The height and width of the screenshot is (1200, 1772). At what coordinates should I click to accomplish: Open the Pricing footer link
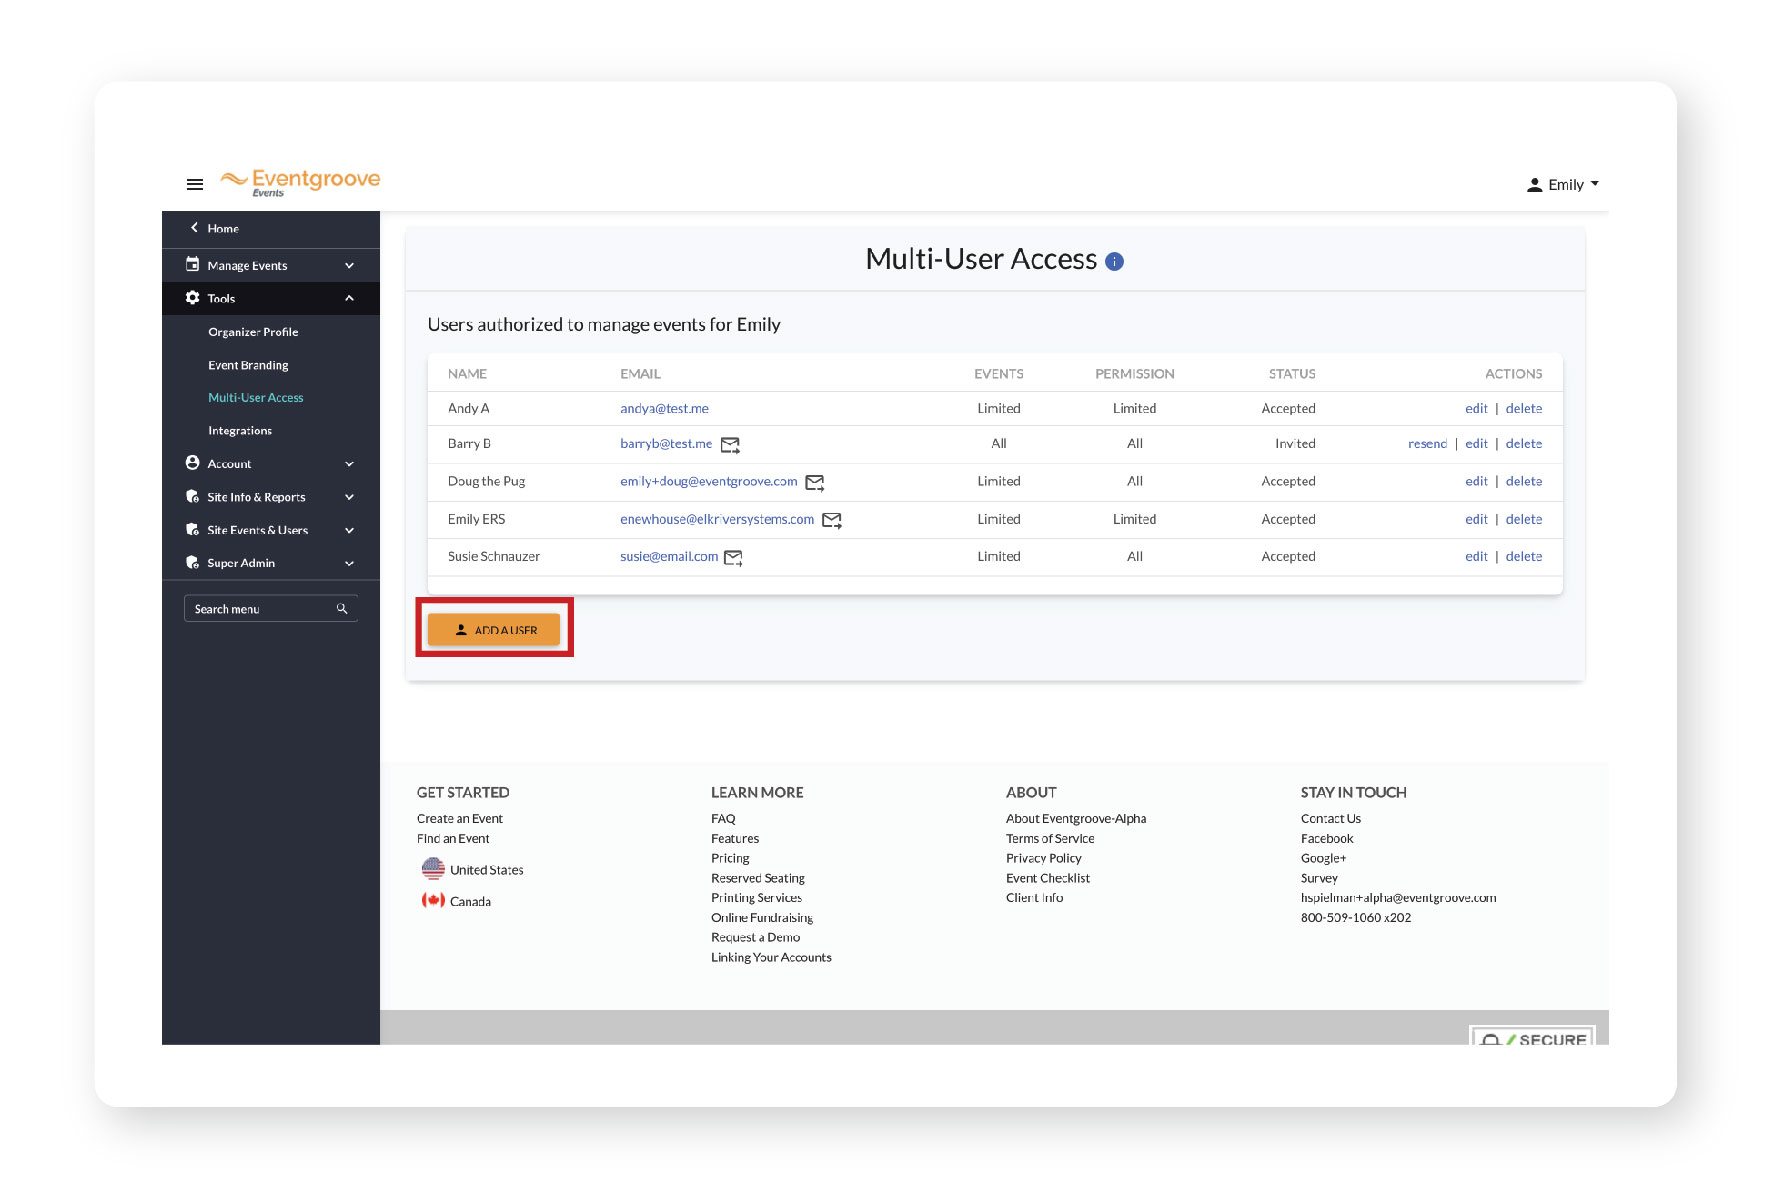coord(730,859)
